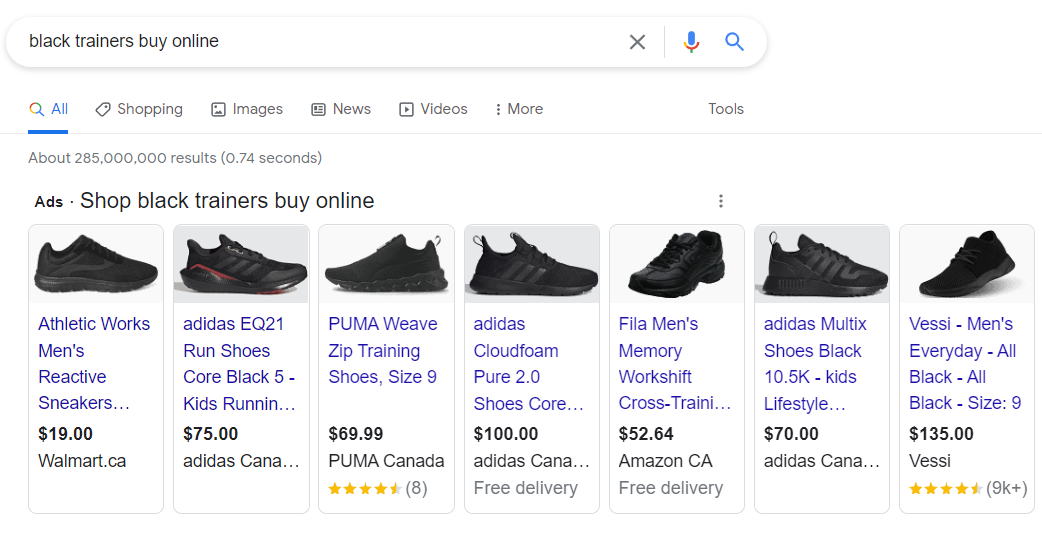
Task: Open adidas Cloudfoam Pure 2.0 listing
Action: 528,363
